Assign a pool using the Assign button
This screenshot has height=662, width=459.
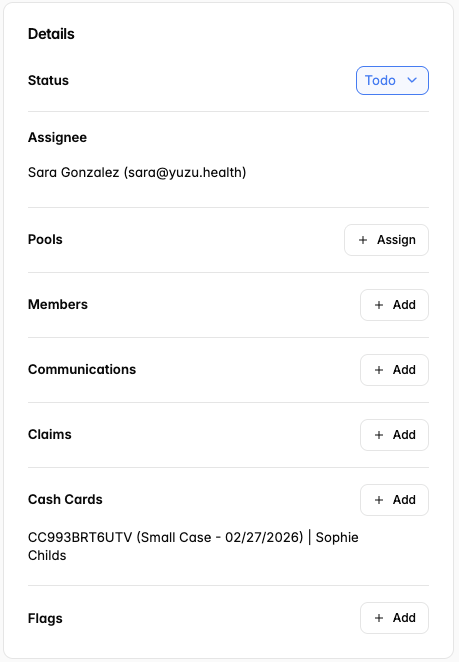coord(386,240)
